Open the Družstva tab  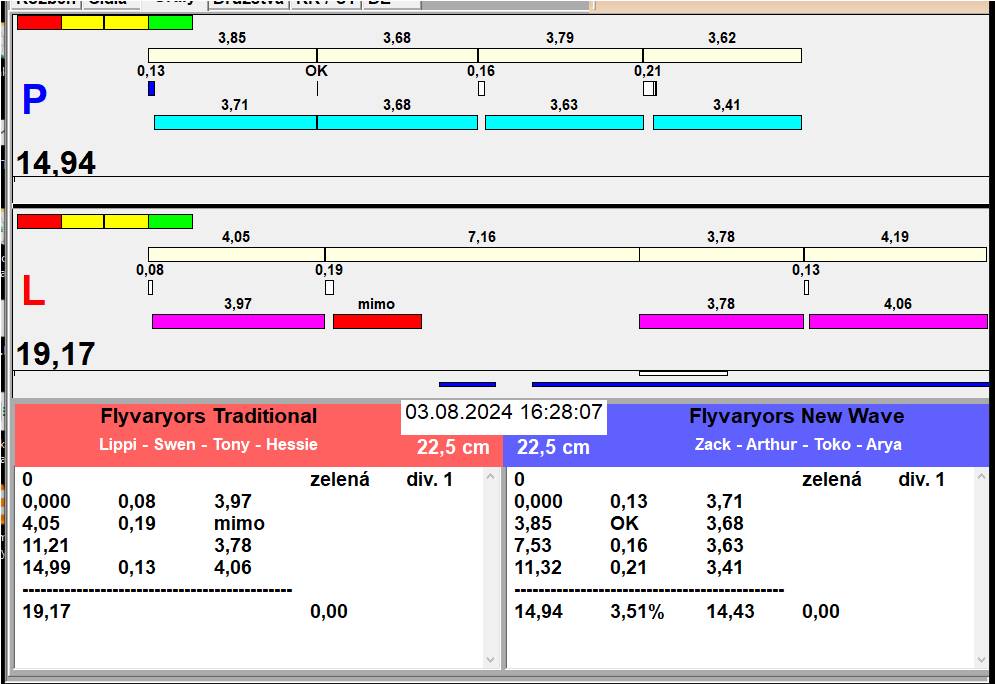249,3
